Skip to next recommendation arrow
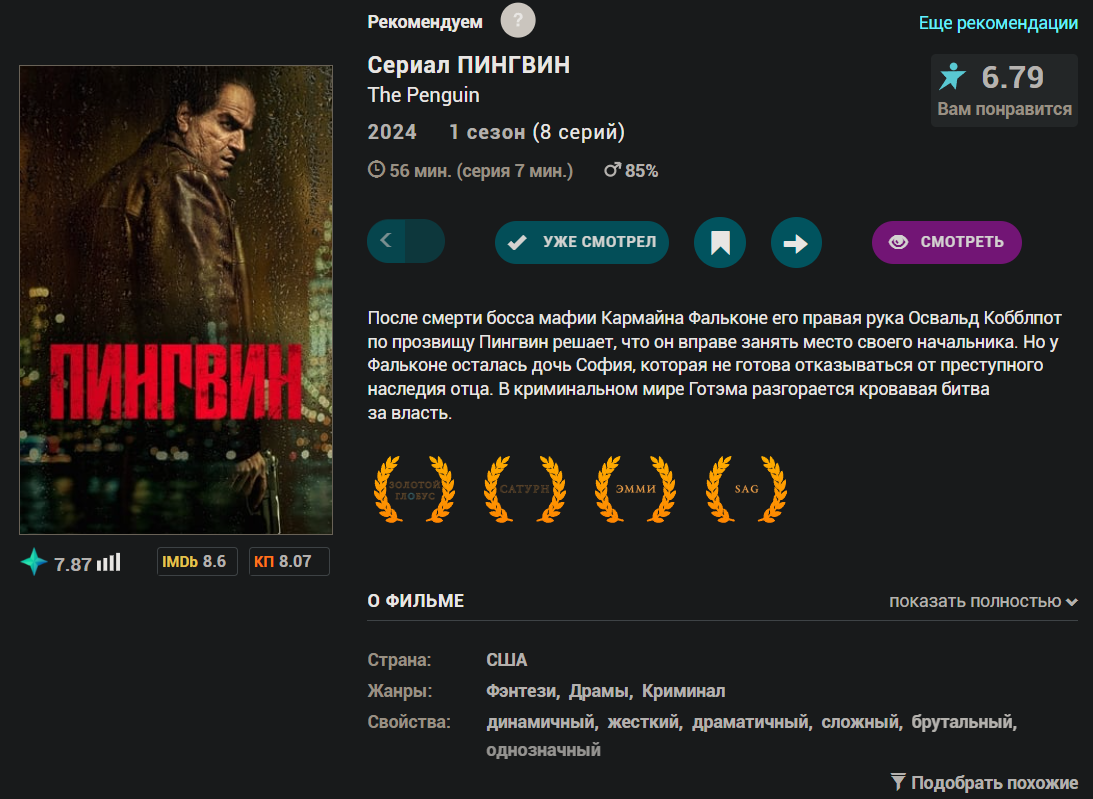Viewport: 1093px width, 799px height. point(796,242)
